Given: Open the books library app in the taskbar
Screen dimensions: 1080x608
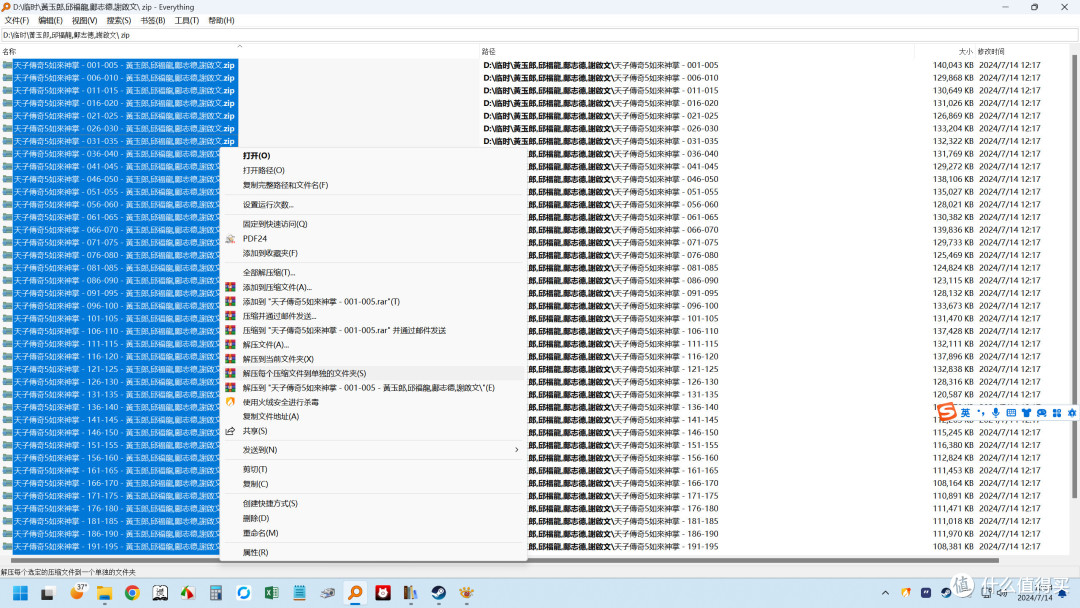Looking at the screenshot, I should tap(411, 593).
